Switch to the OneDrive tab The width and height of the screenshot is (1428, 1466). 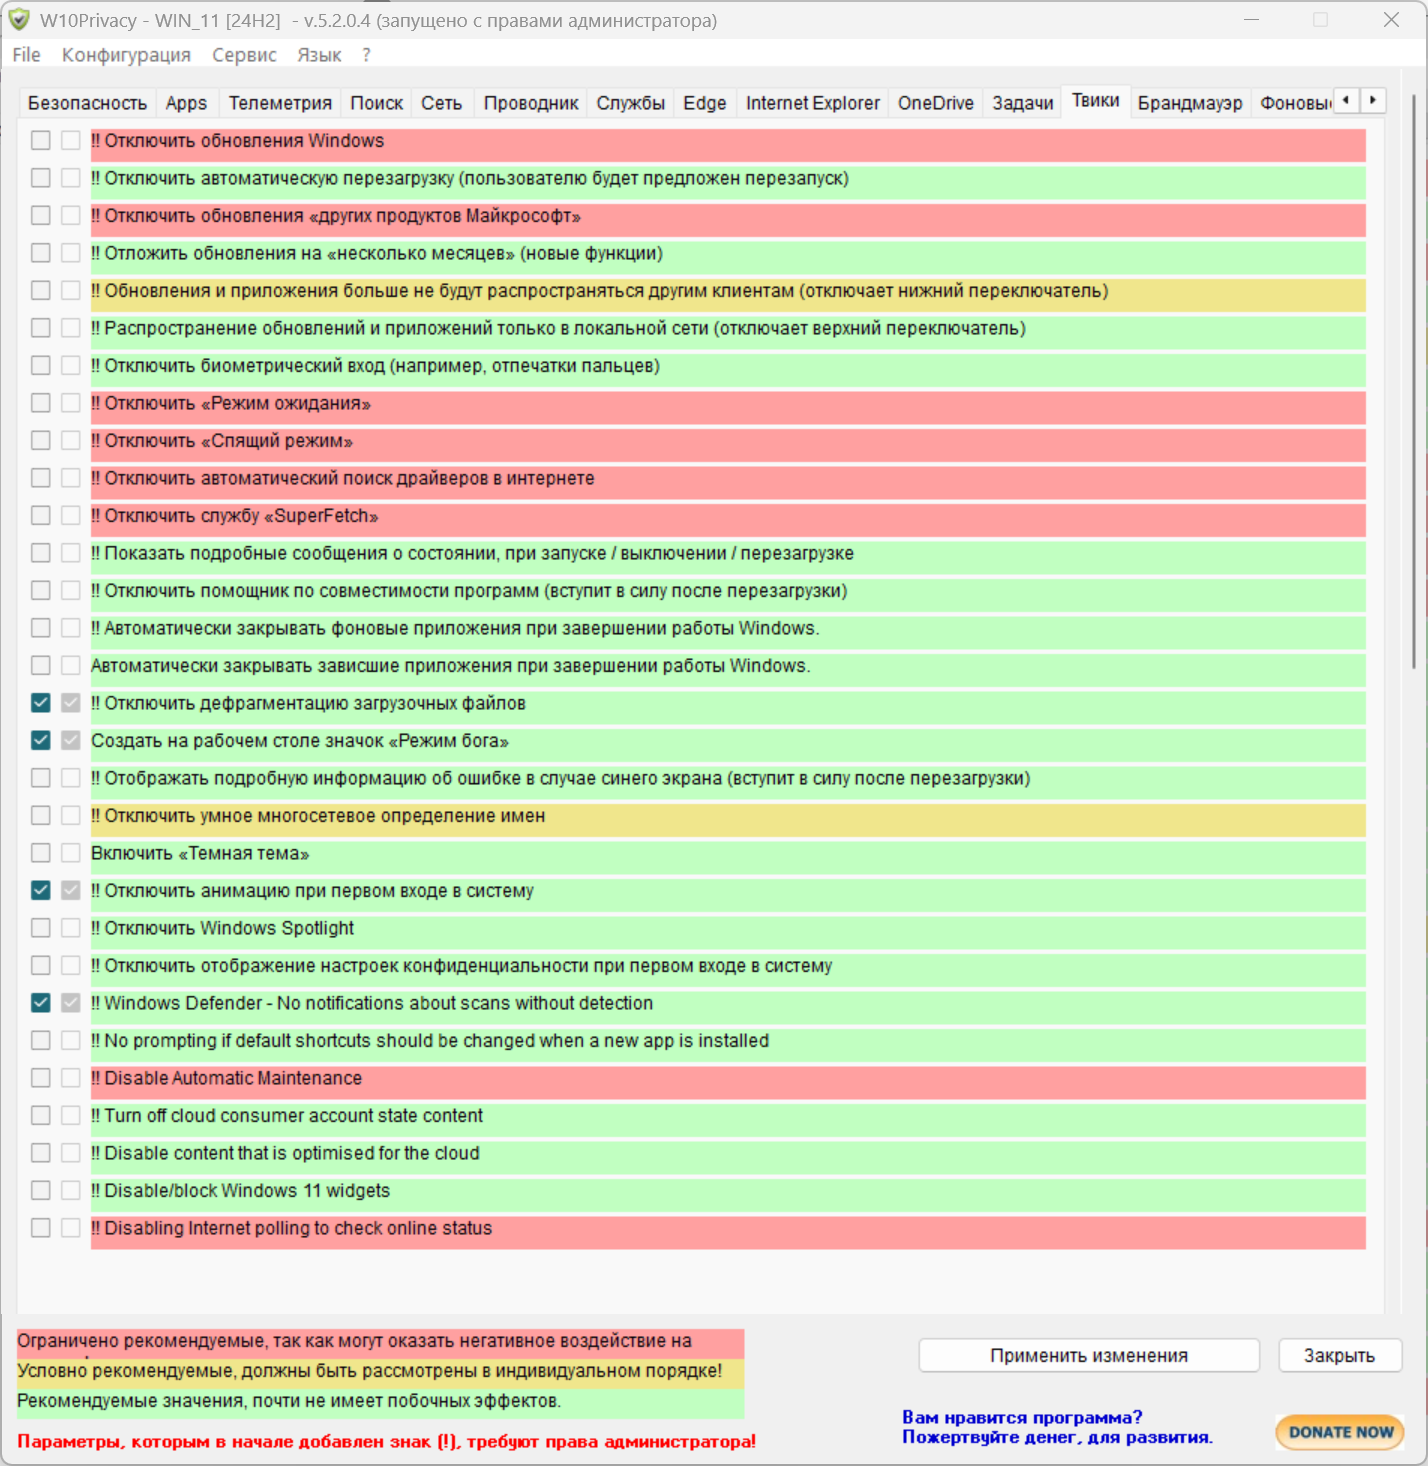935,103
